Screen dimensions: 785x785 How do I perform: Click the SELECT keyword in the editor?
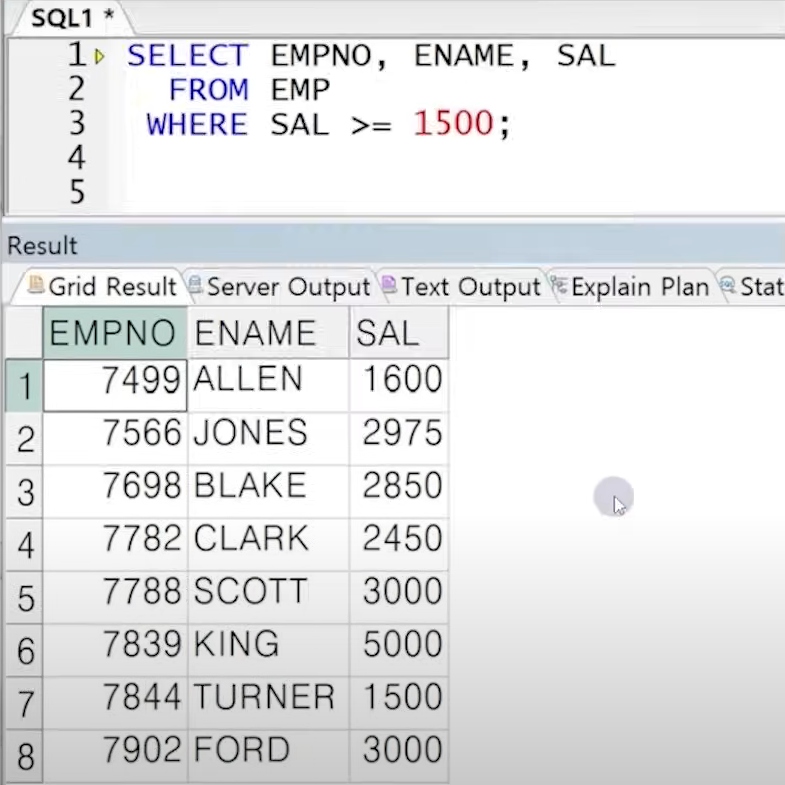tap(188, 55)
